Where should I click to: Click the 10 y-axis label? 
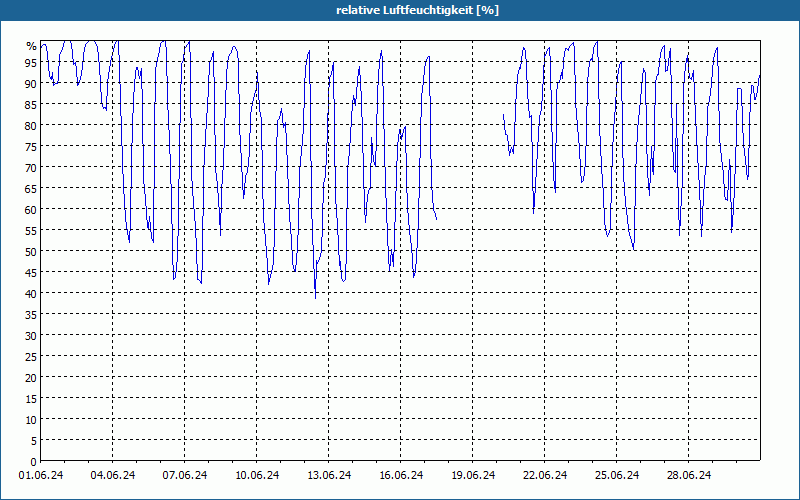pos(31,419)
